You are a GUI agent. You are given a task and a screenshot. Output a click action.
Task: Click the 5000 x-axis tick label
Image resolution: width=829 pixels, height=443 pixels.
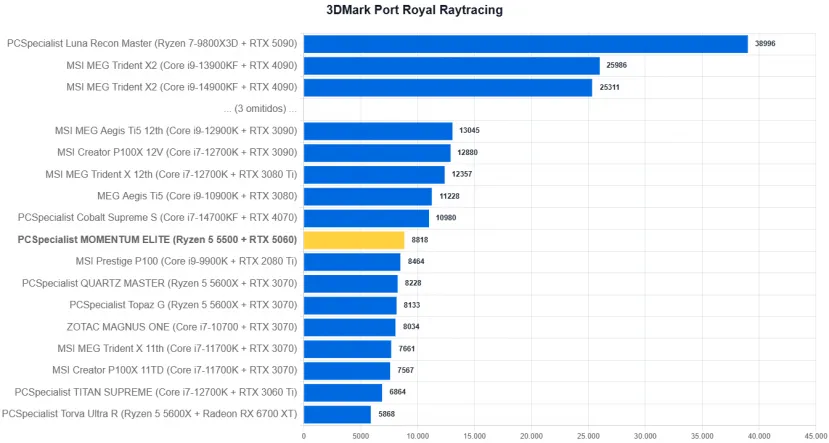coord(360,436)
